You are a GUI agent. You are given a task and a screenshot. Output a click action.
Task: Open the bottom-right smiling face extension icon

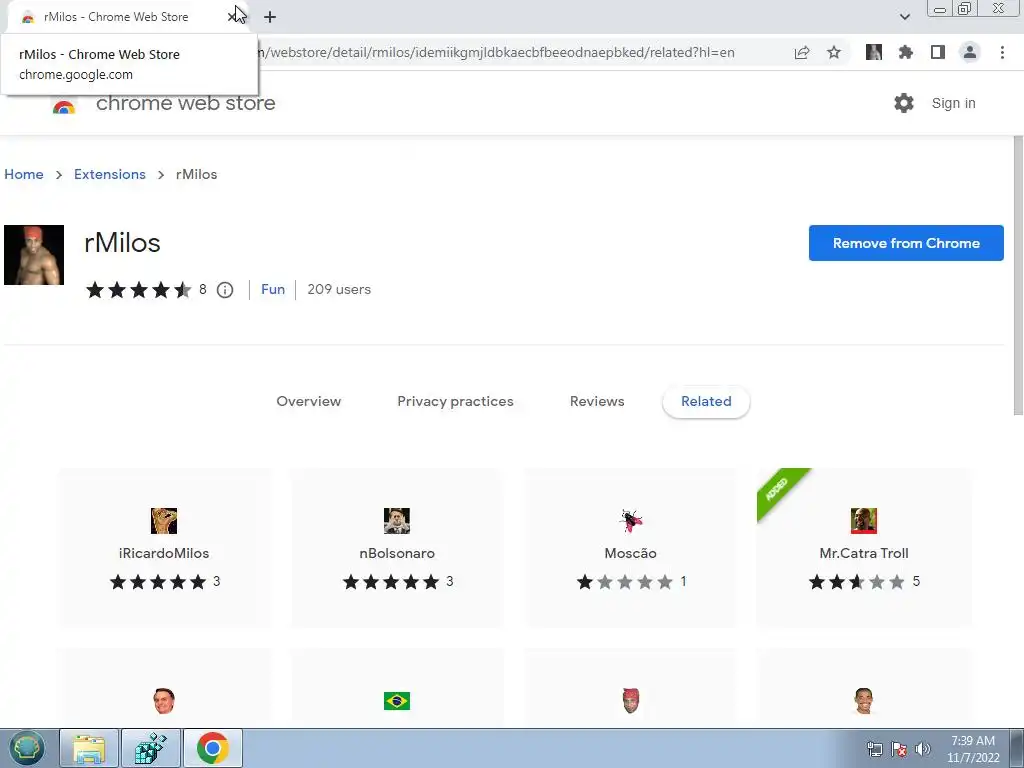863,701
